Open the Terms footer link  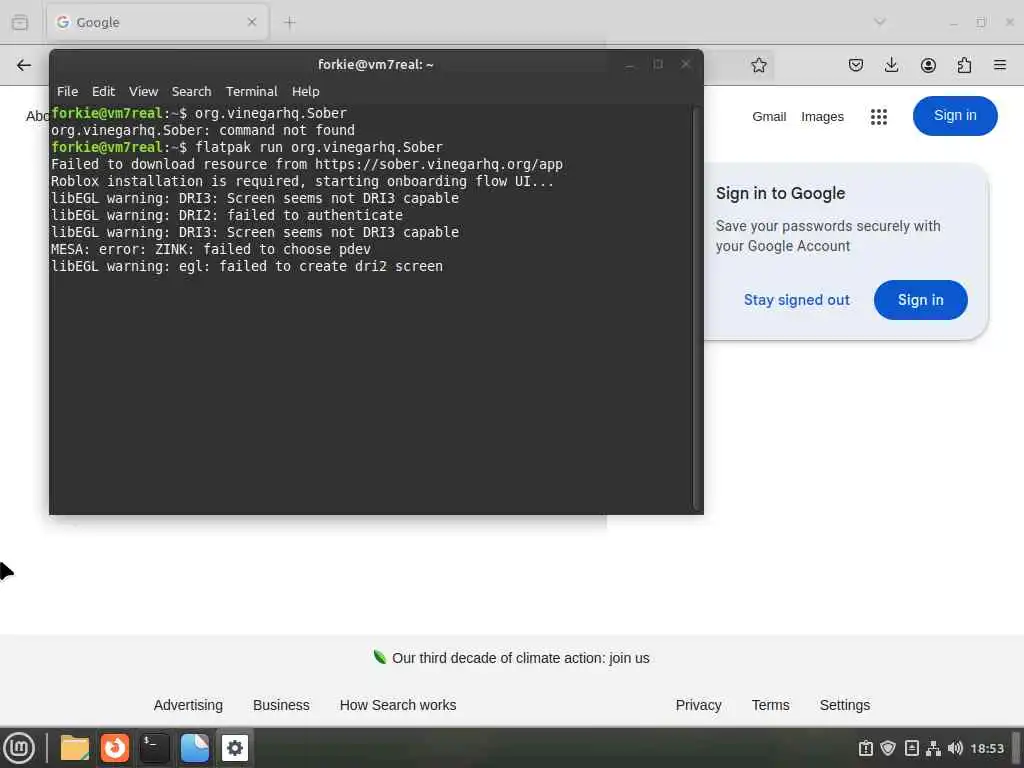(x=770, y=705)
